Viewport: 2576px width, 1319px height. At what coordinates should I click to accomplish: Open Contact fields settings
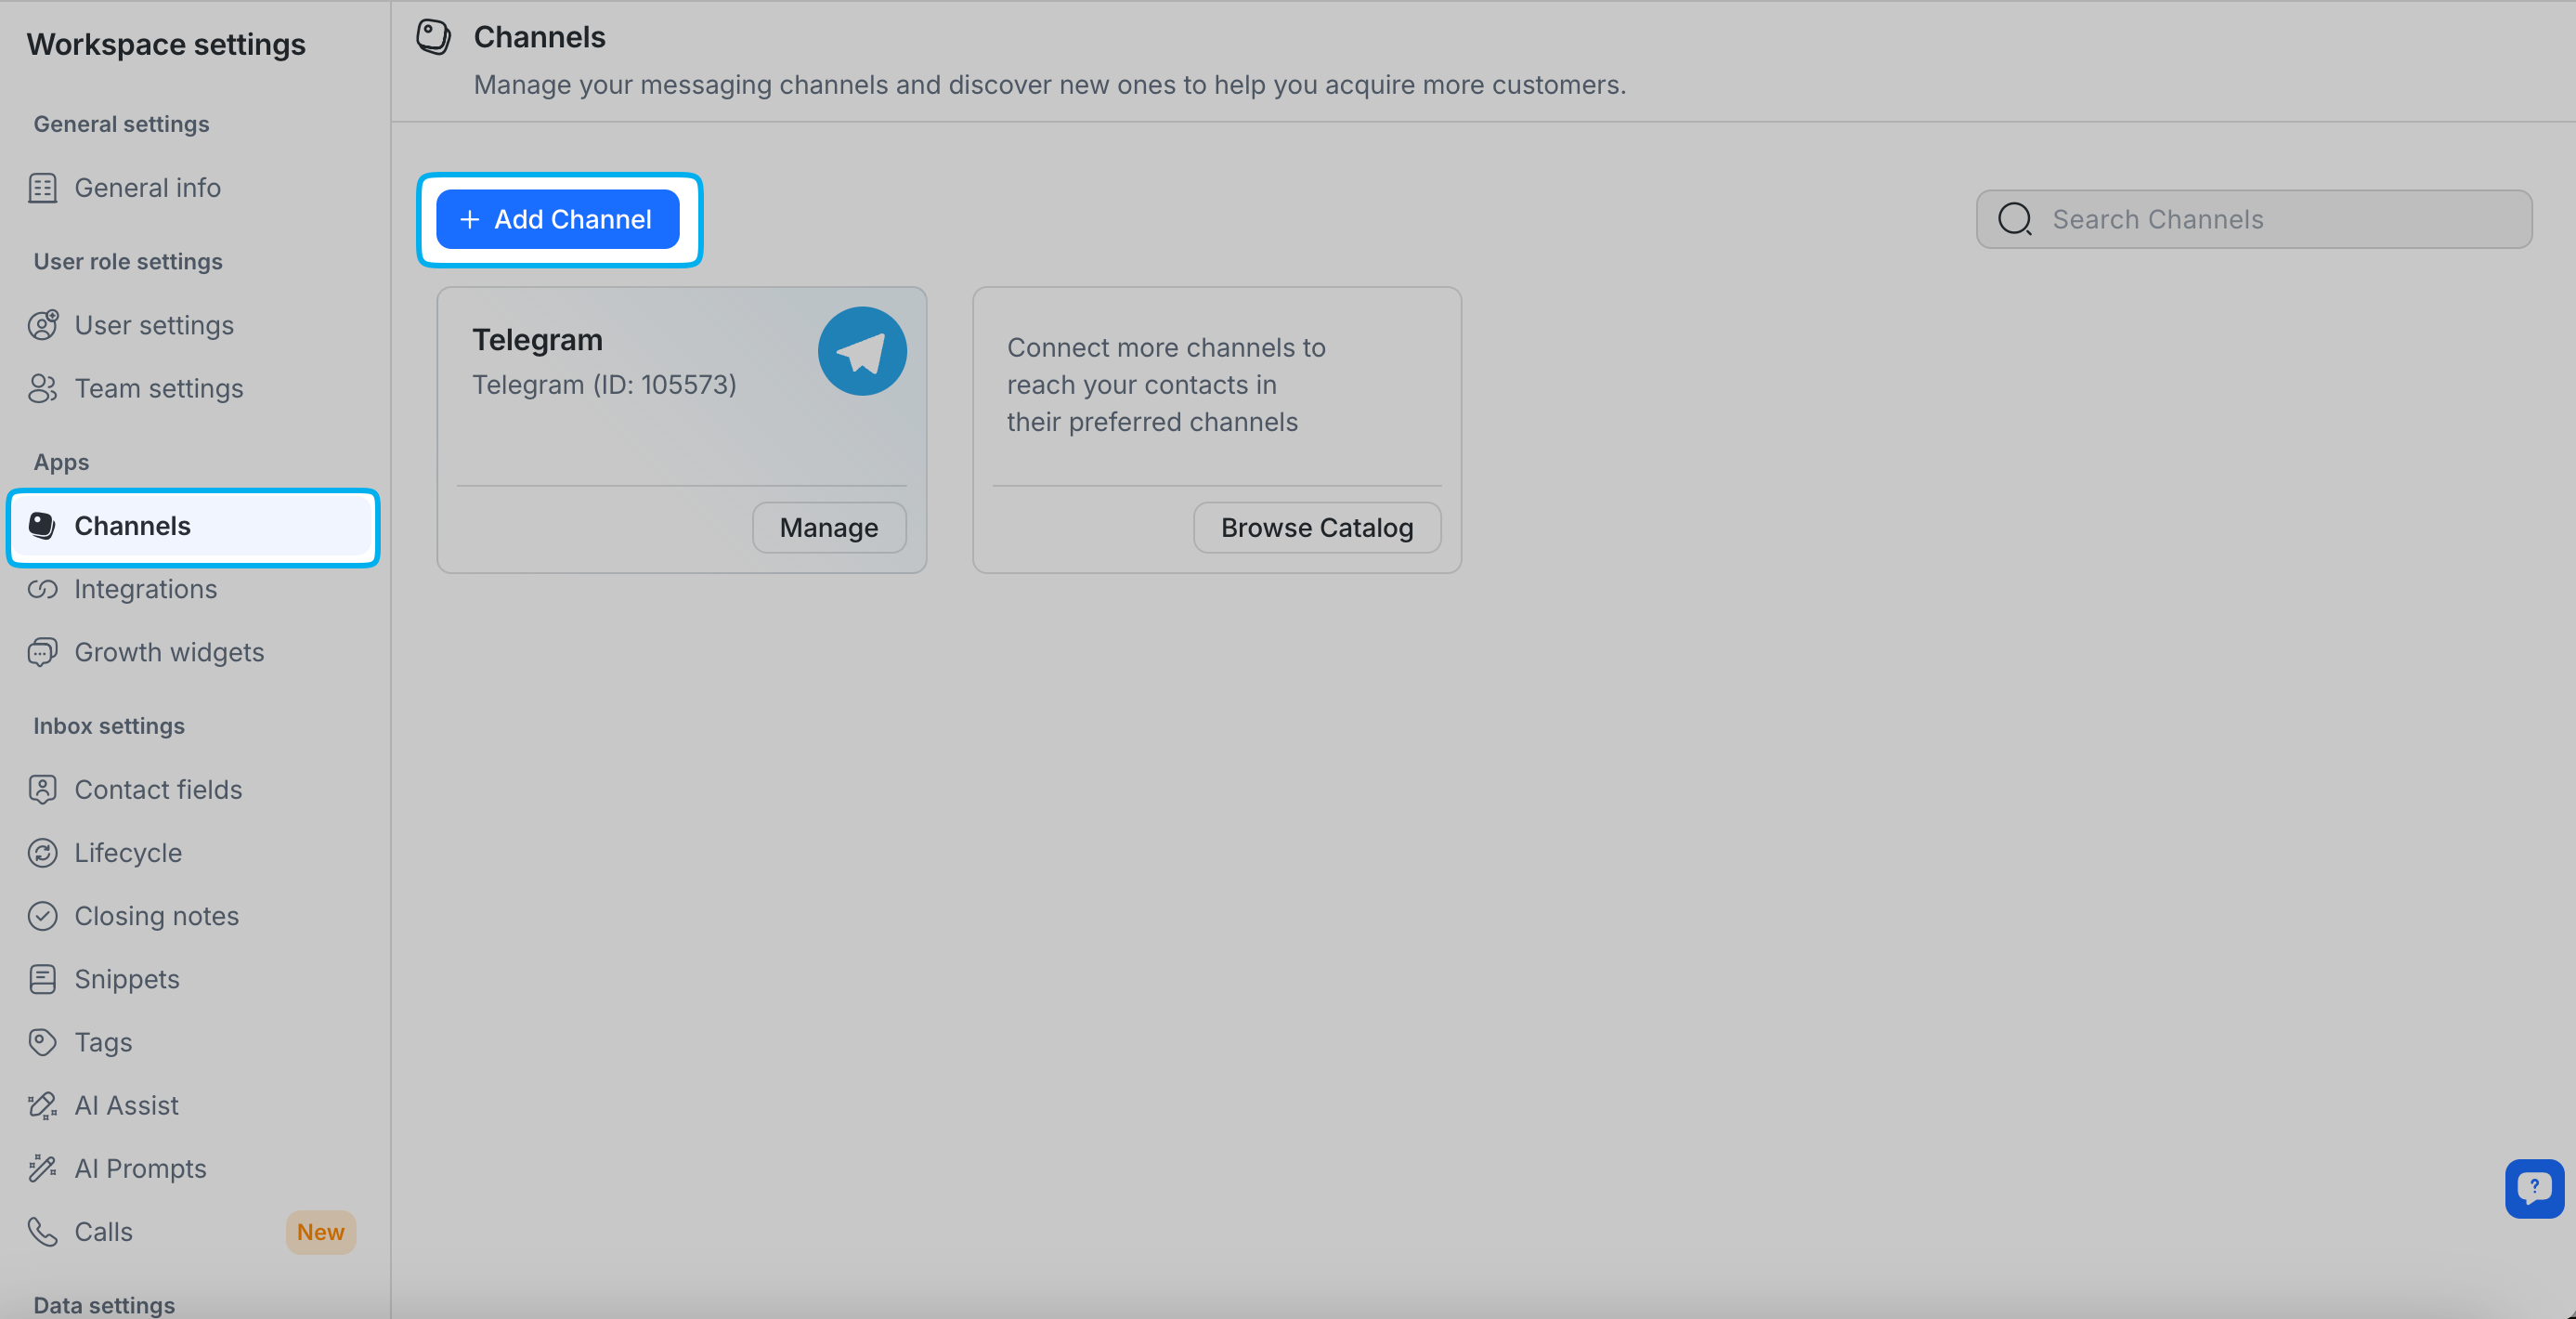pos(158,790)
